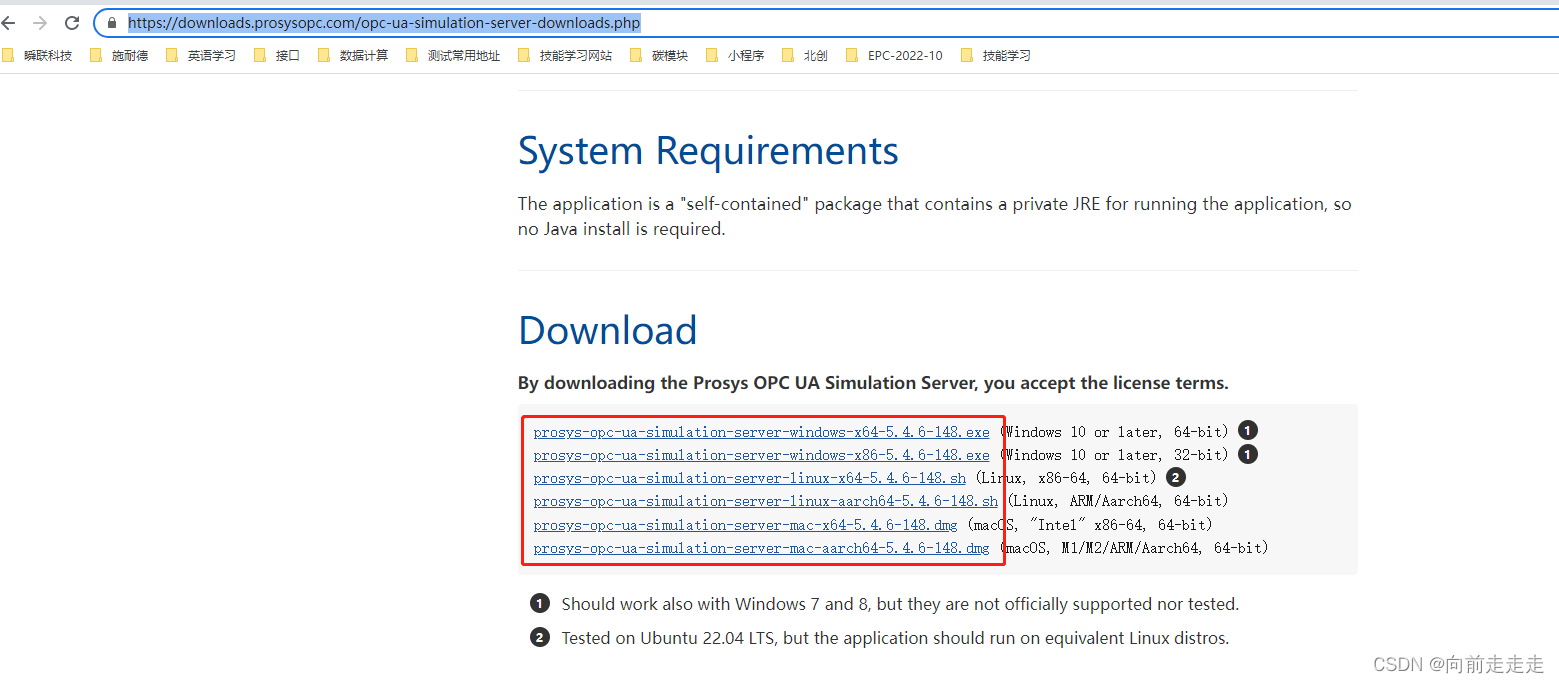Click the Ubuntu 22.04 LTS footnote text
Screen dimensions: 1559x683
click(x=895, y=638)
